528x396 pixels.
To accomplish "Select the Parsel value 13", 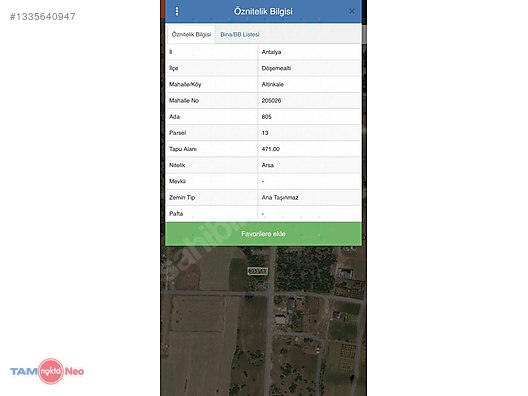I will pos(265,133).
